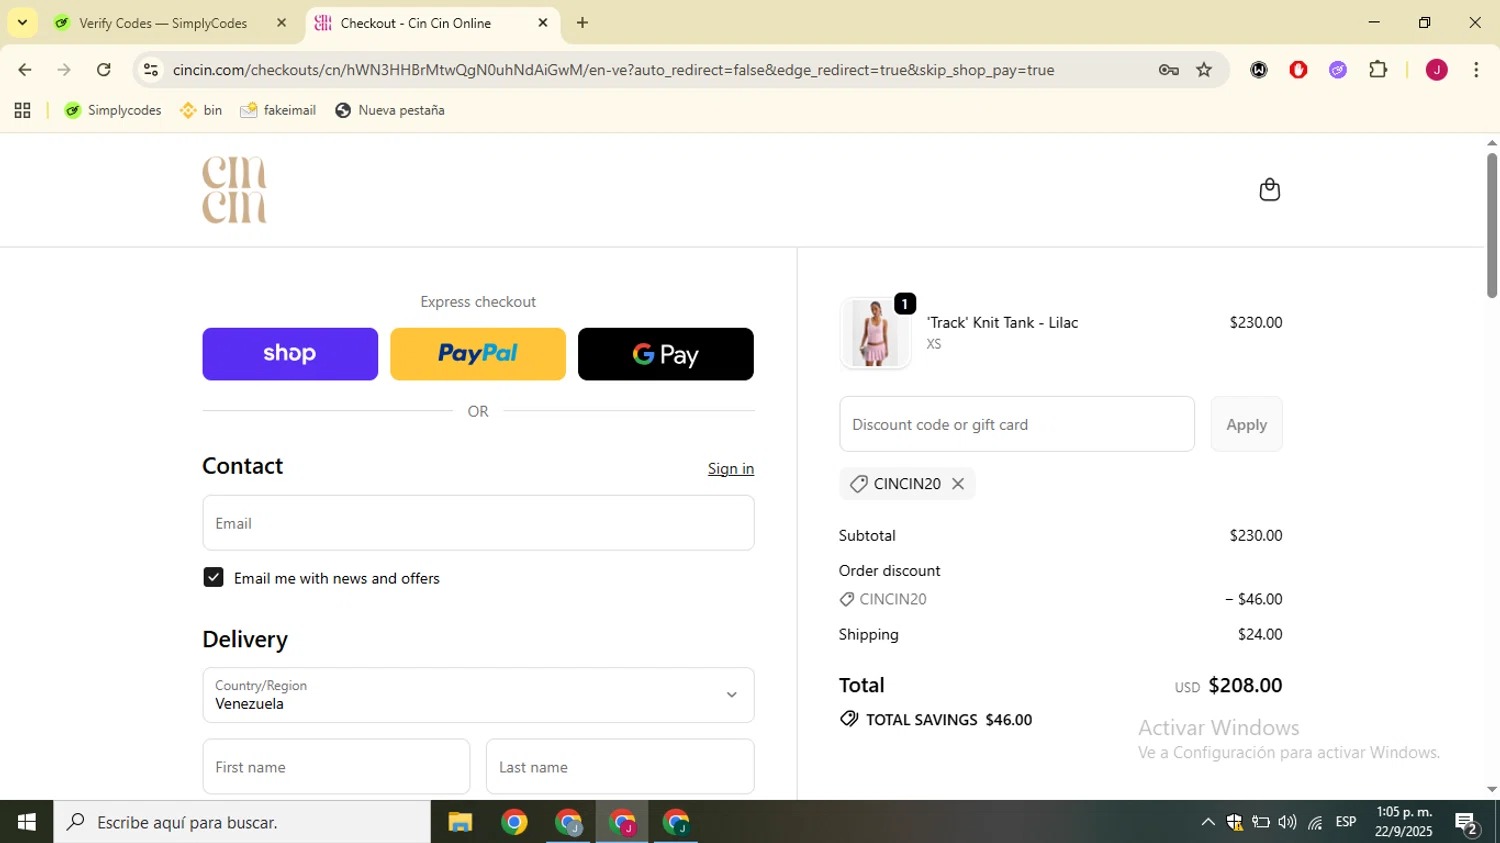Click the Sign in link
Image resolution: width=1500 pixels, height=843 pixels.
point(731,469)
